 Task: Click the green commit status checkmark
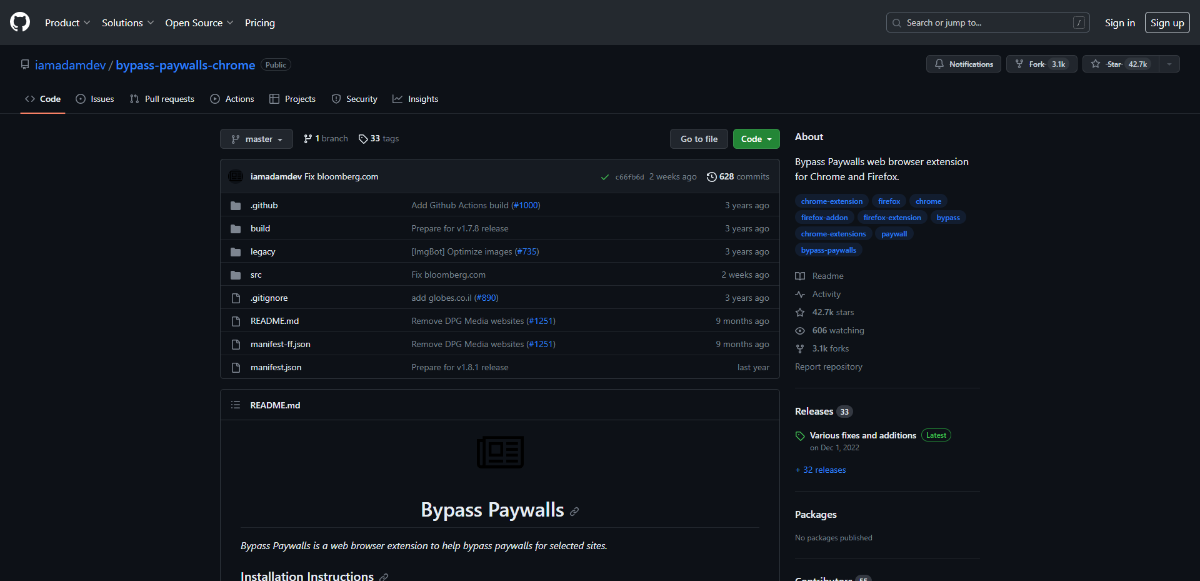(605, 177)
